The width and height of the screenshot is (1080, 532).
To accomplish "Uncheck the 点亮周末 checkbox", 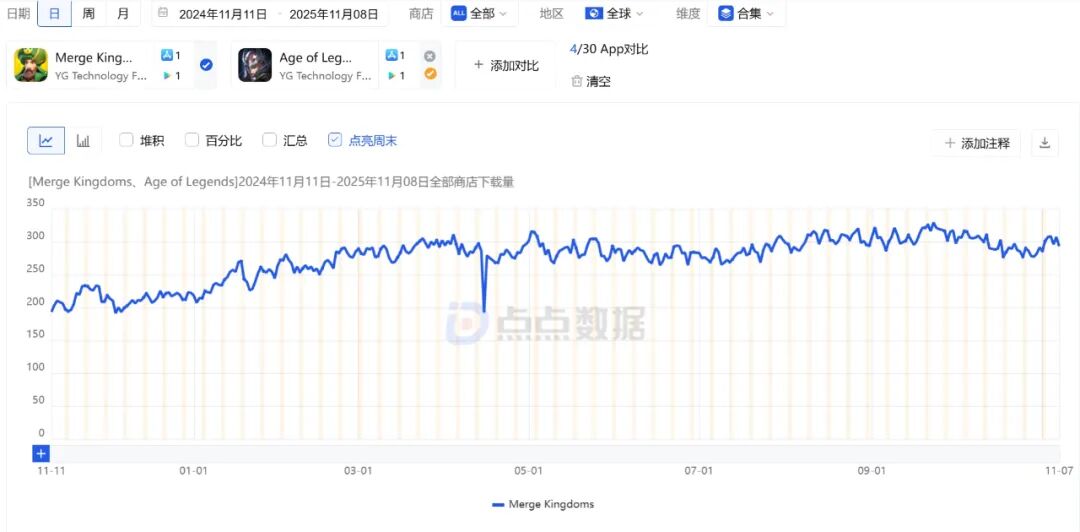I will tap(335, 140).
